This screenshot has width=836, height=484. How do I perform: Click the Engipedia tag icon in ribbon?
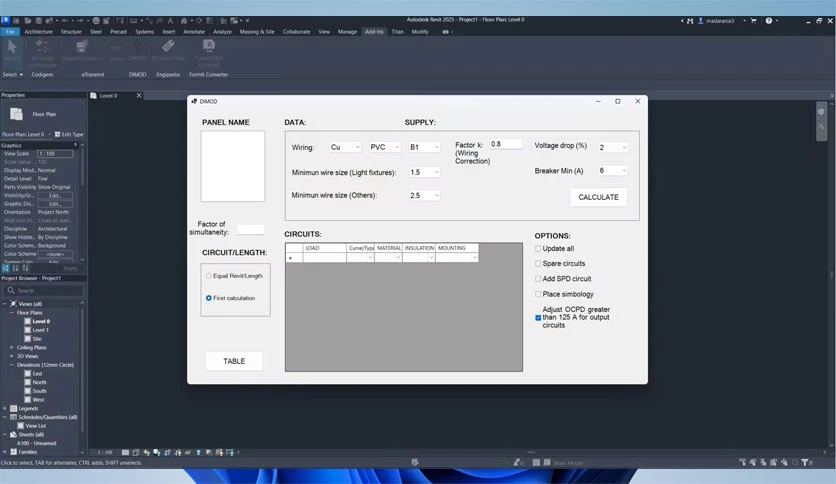point(168,46)
